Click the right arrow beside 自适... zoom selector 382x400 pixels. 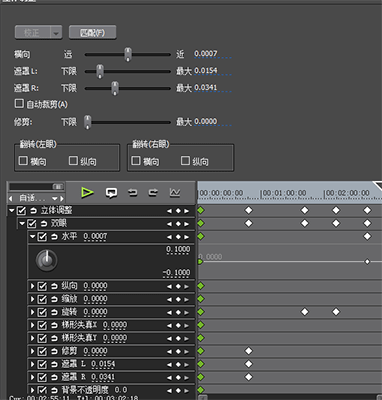tap(62, 199)
